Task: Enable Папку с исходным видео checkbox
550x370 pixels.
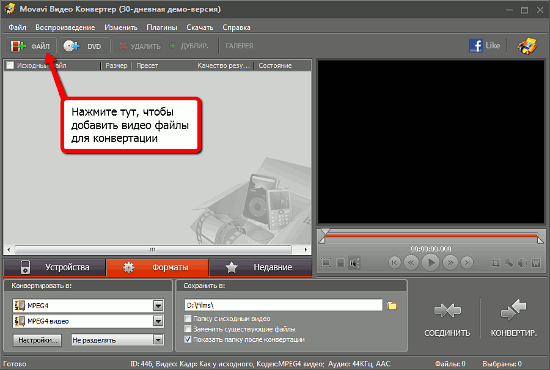Action: click(x=188, y=318)
